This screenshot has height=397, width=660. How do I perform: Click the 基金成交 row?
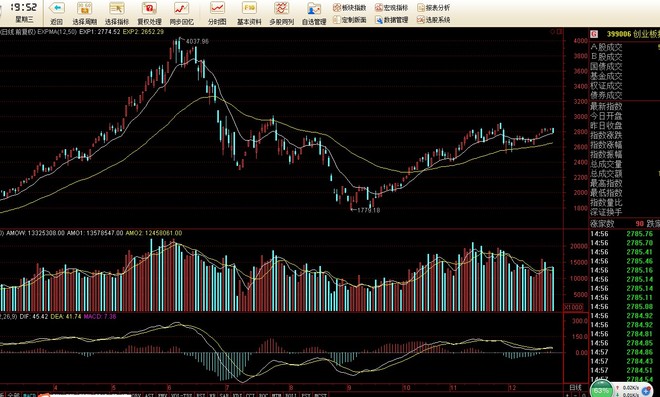606,76
